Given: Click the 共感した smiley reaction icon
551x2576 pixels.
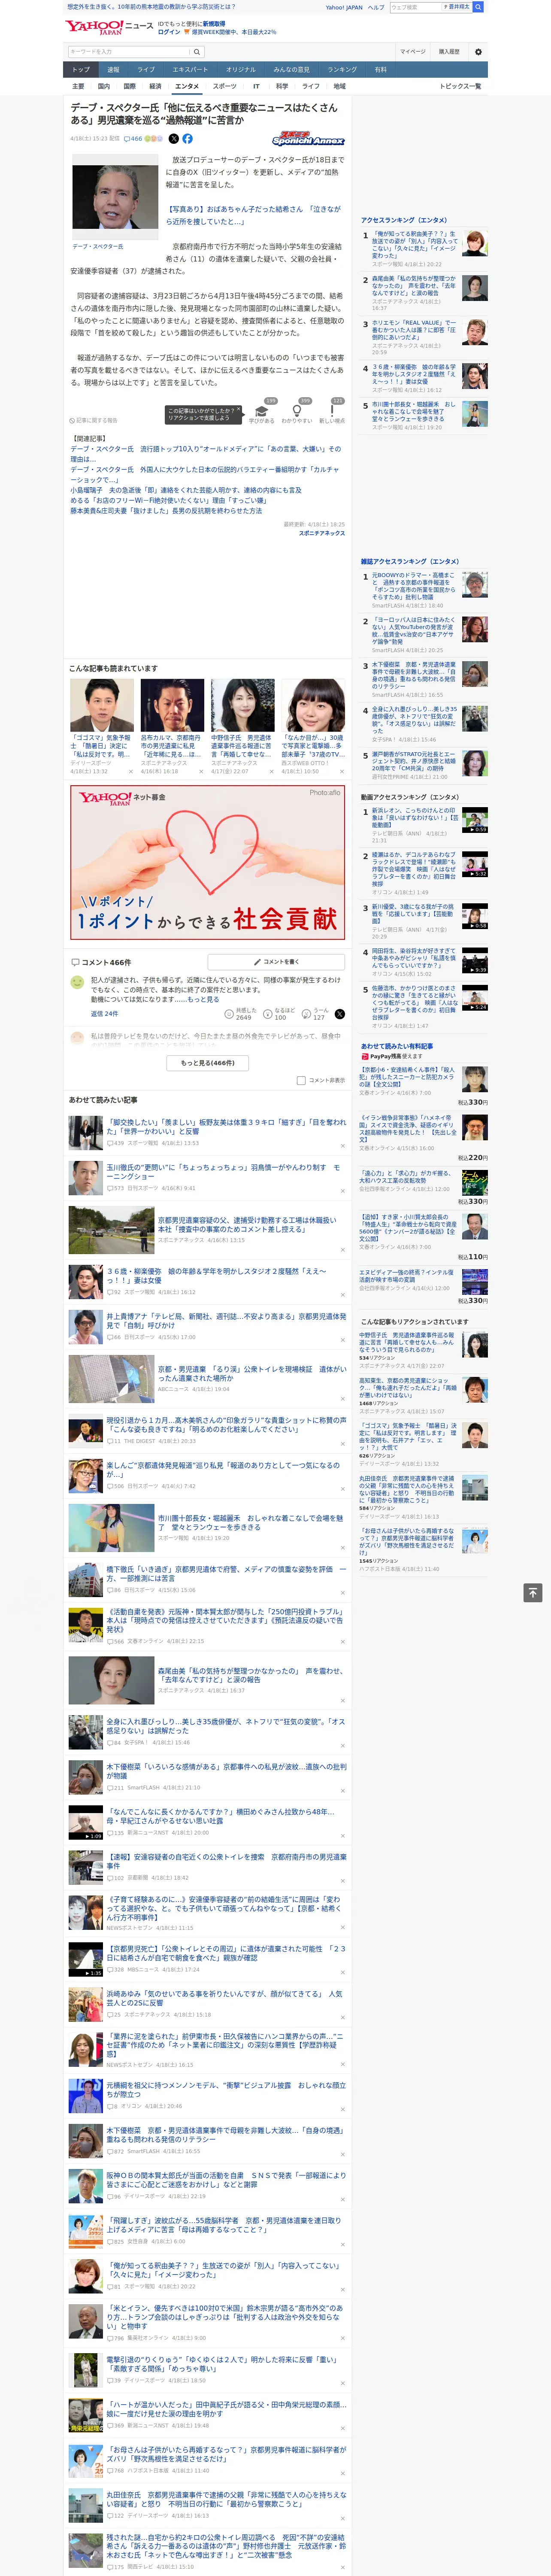Looking at the screenshot, I should tap(229, 1014).
